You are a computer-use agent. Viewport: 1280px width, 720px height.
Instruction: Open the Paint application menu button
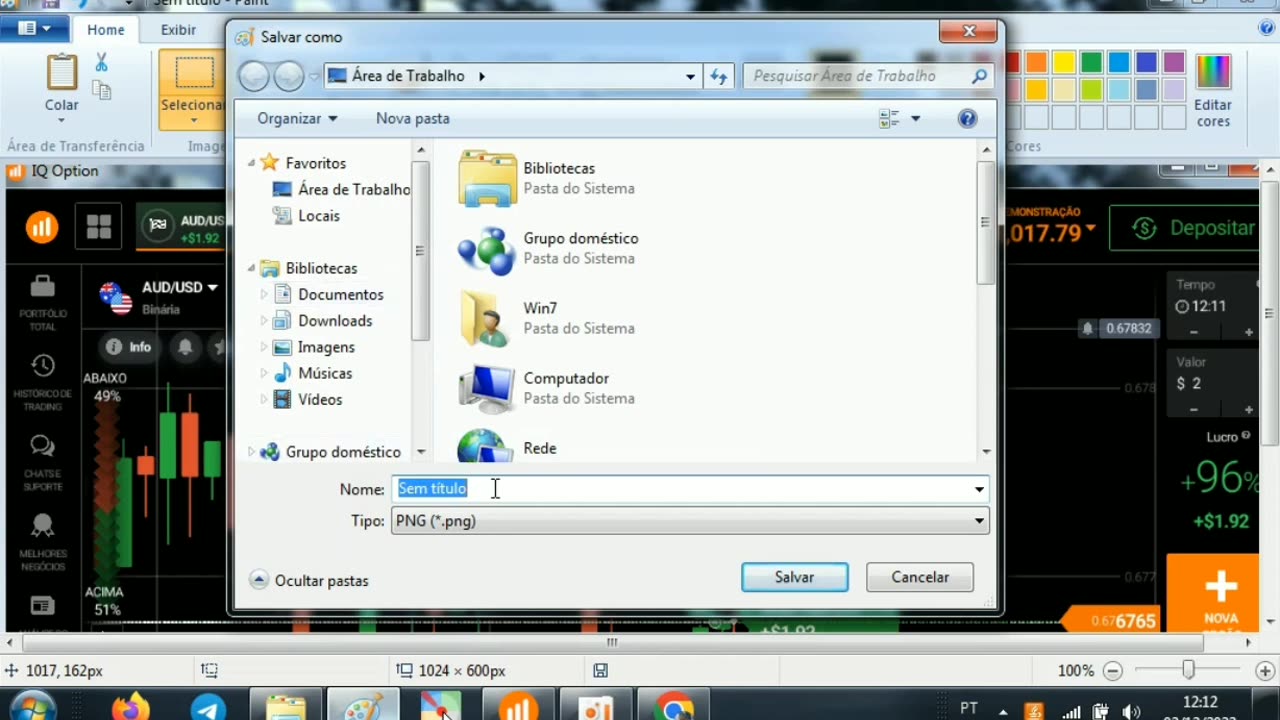pyautogui.click(x=34, y=29)
